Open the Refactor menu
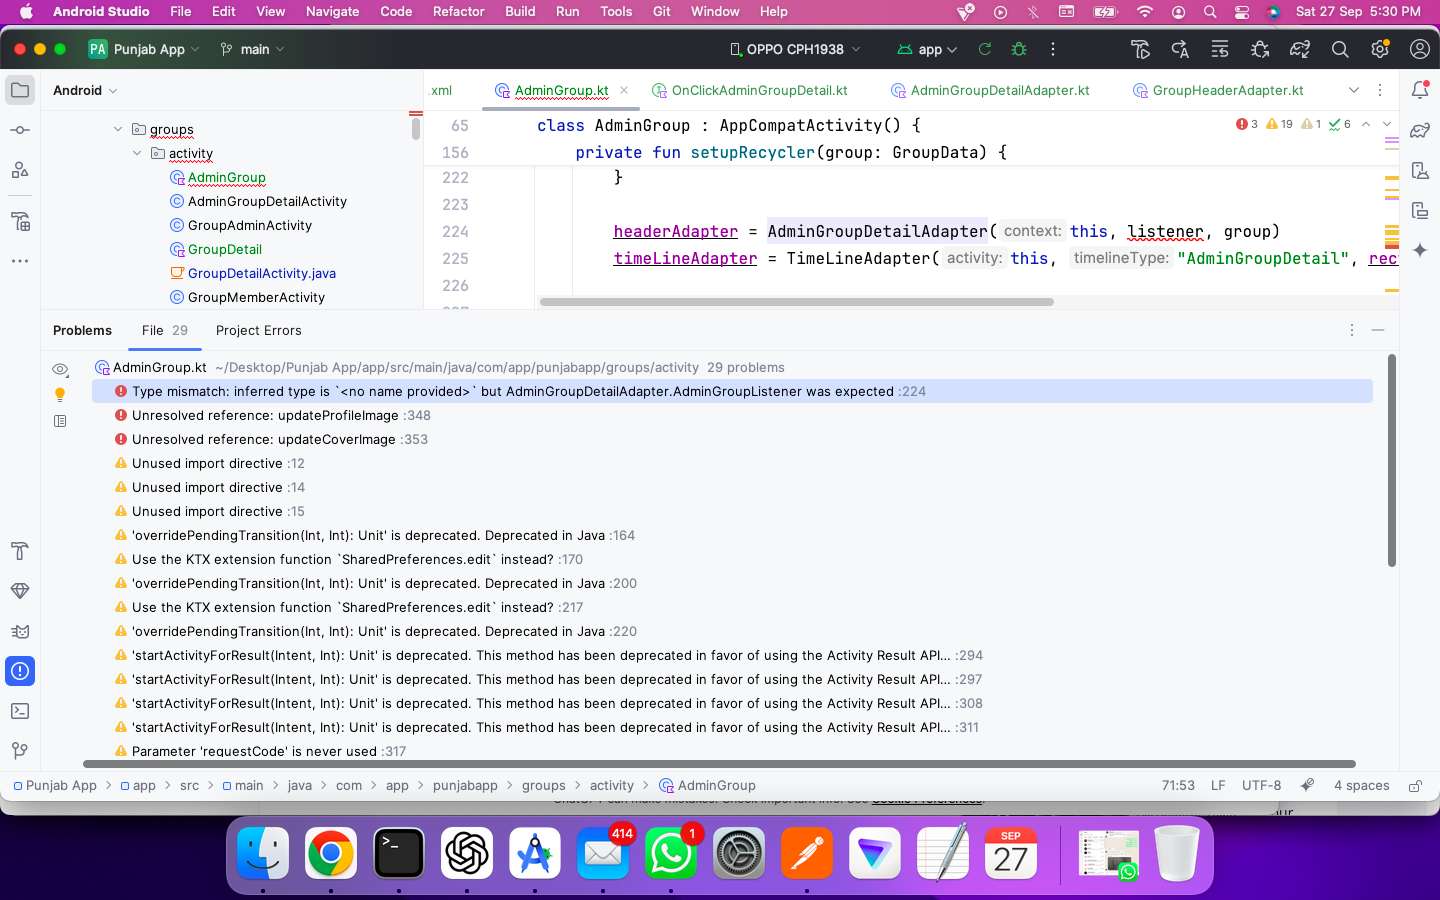The width and height of the screenshot is (1440, 900). tap(459, 11)
